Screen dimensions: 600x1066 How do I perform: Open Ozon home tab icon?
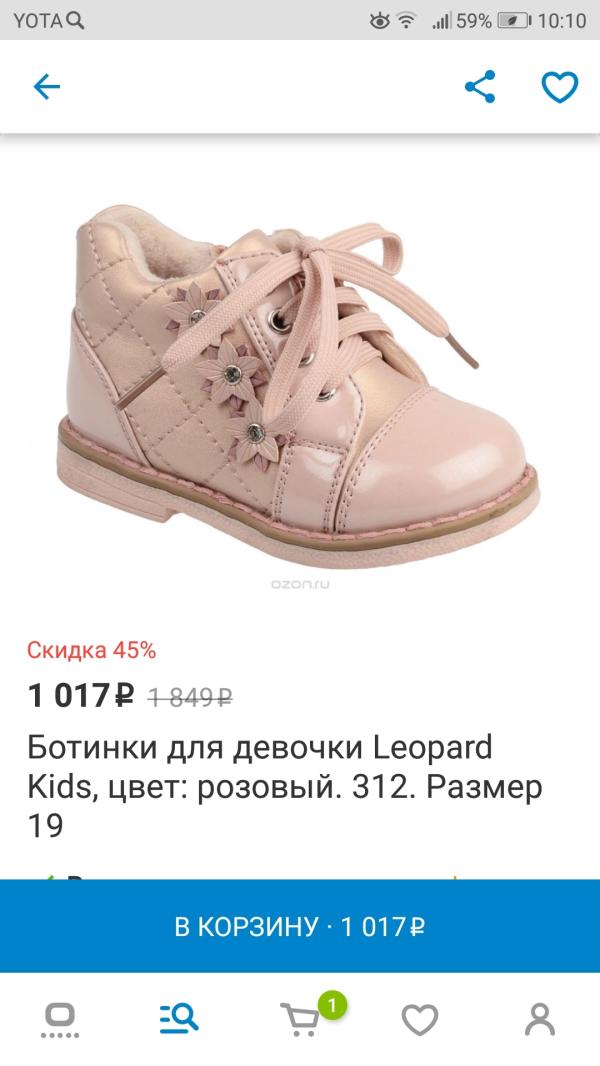tap(60, 1020)
